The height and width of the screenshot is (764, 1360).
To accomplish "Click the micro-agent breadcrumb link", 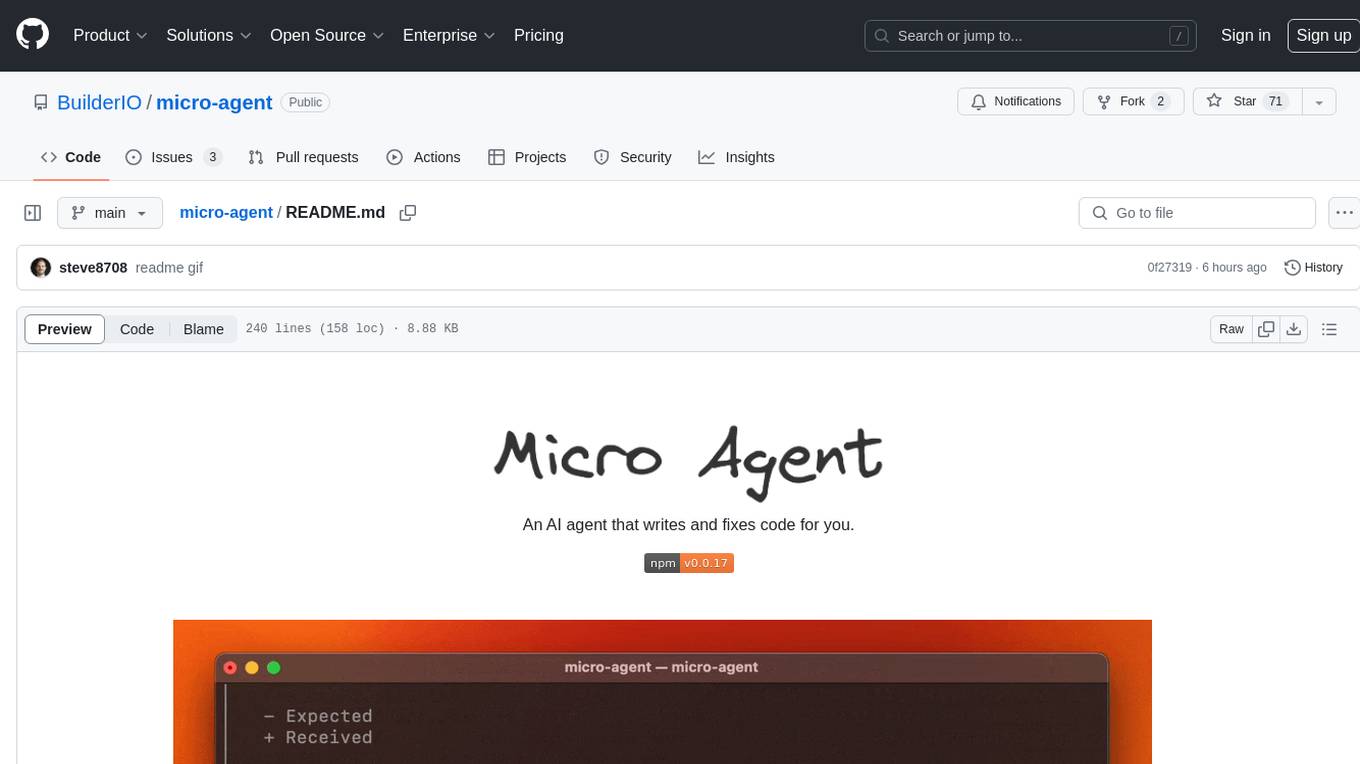I will pos(226,213).
